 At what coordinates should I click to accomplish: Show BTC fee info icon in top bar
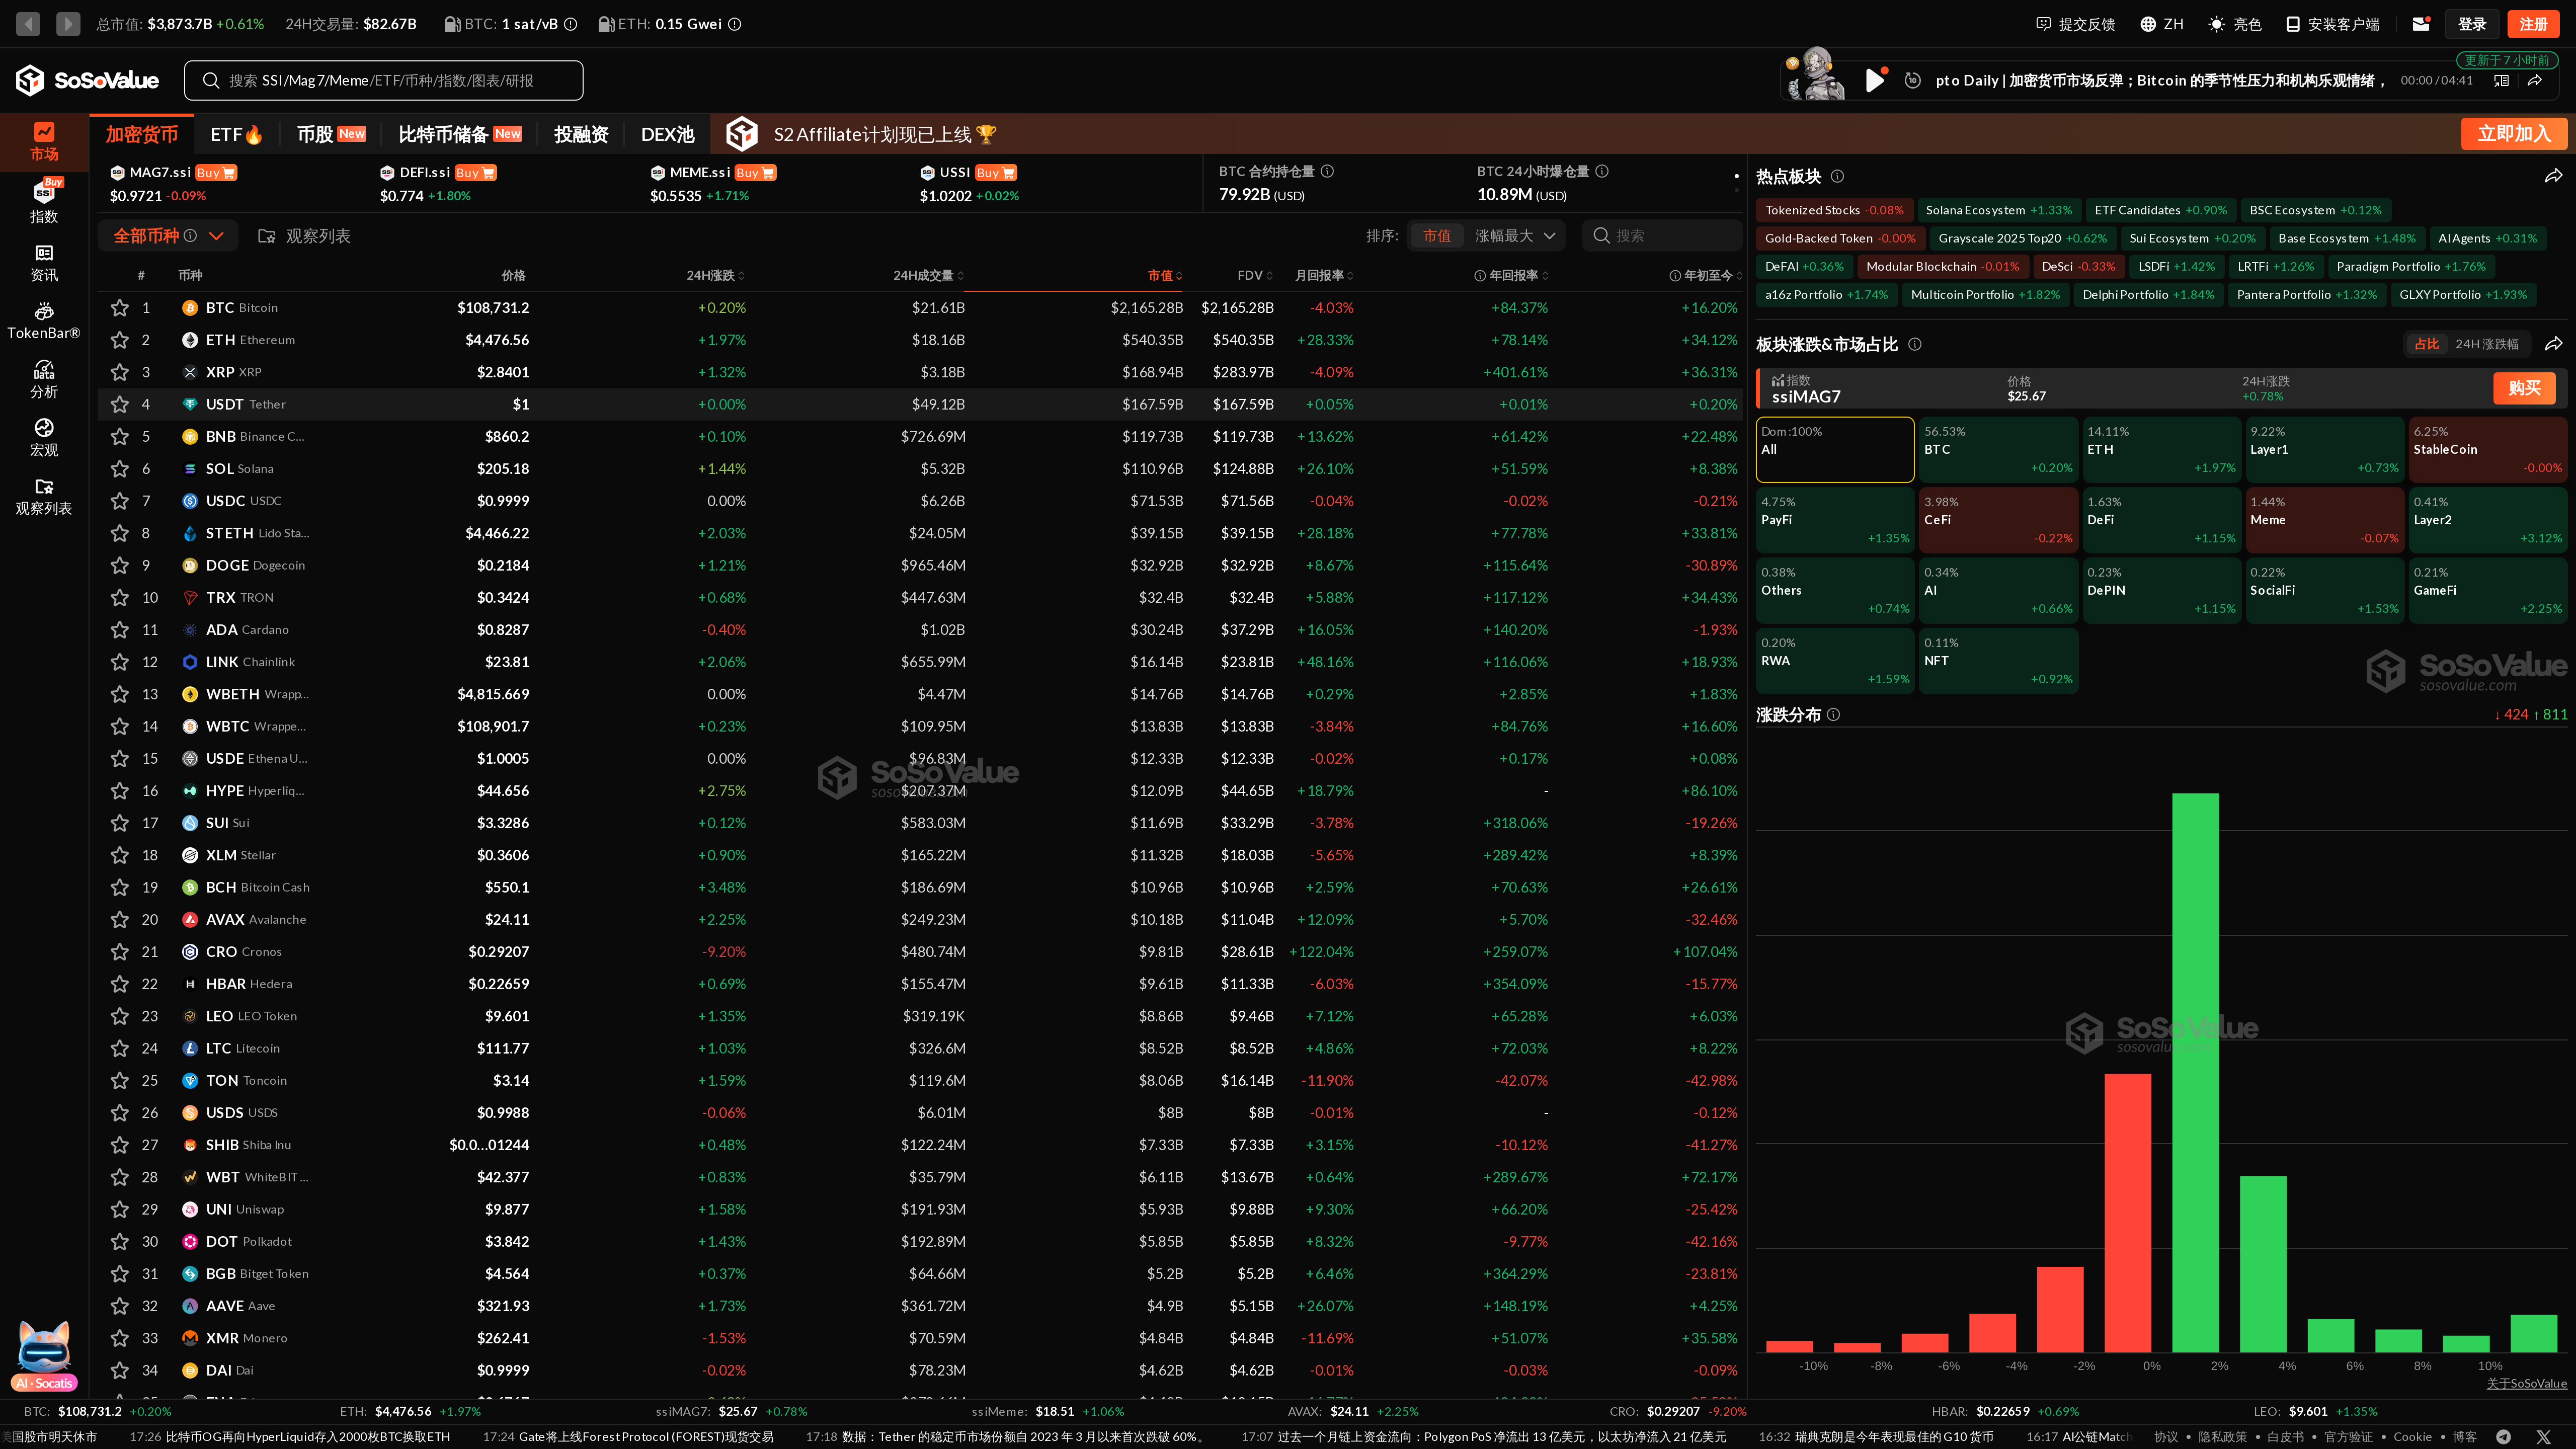571,24
